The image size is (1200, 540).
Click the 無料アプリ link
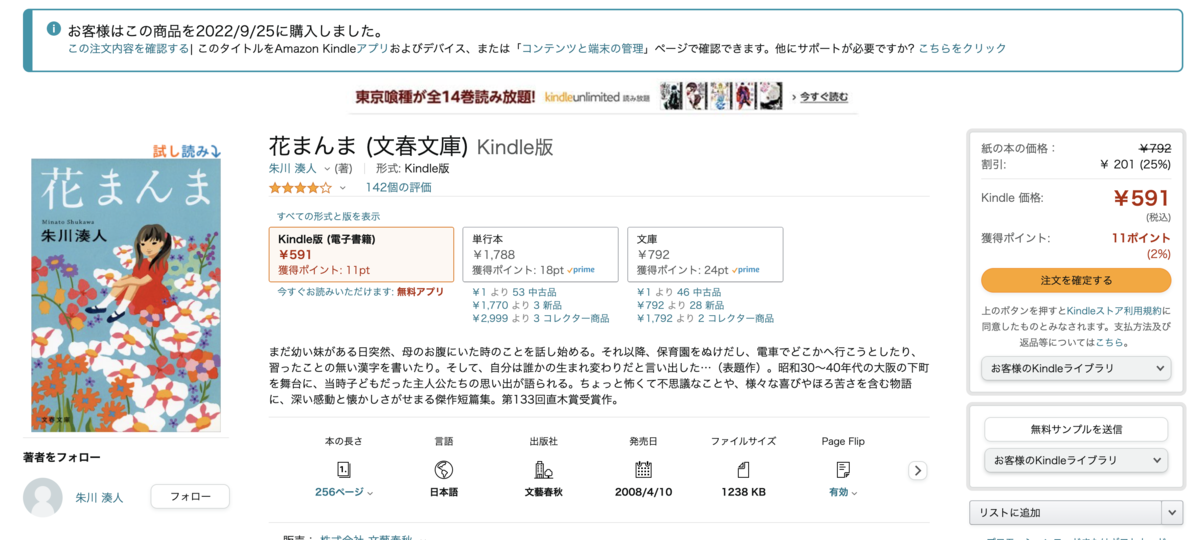point(420,292)
